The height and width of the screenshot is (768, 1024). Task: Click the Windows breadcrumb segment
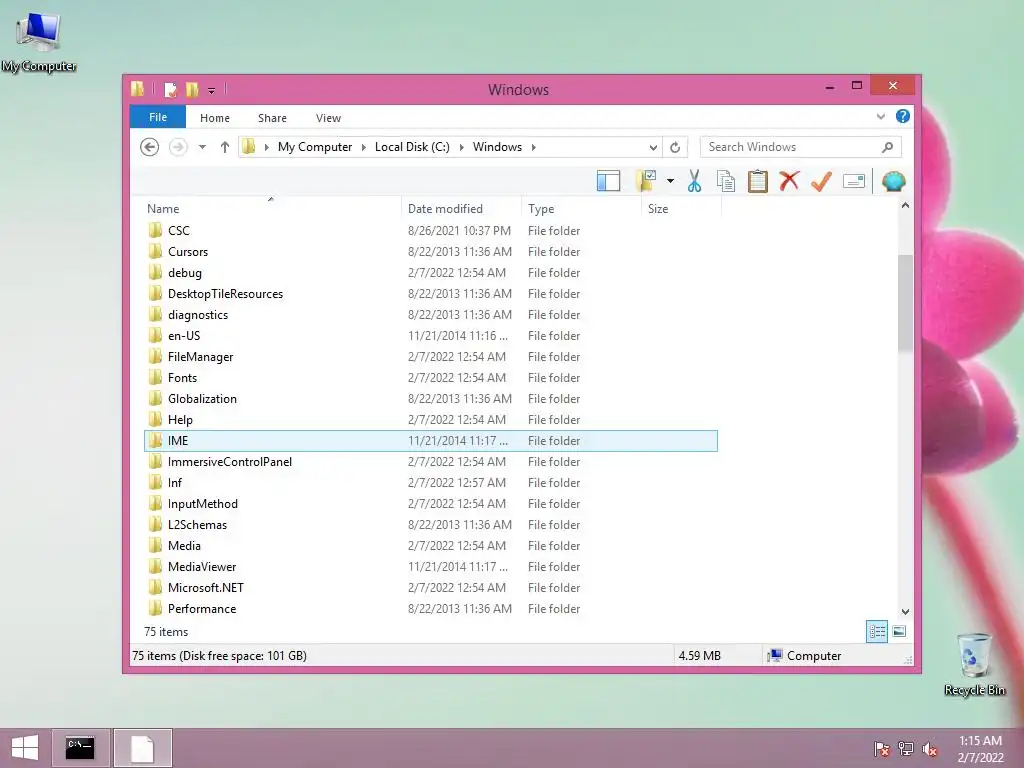coord(497,147)
